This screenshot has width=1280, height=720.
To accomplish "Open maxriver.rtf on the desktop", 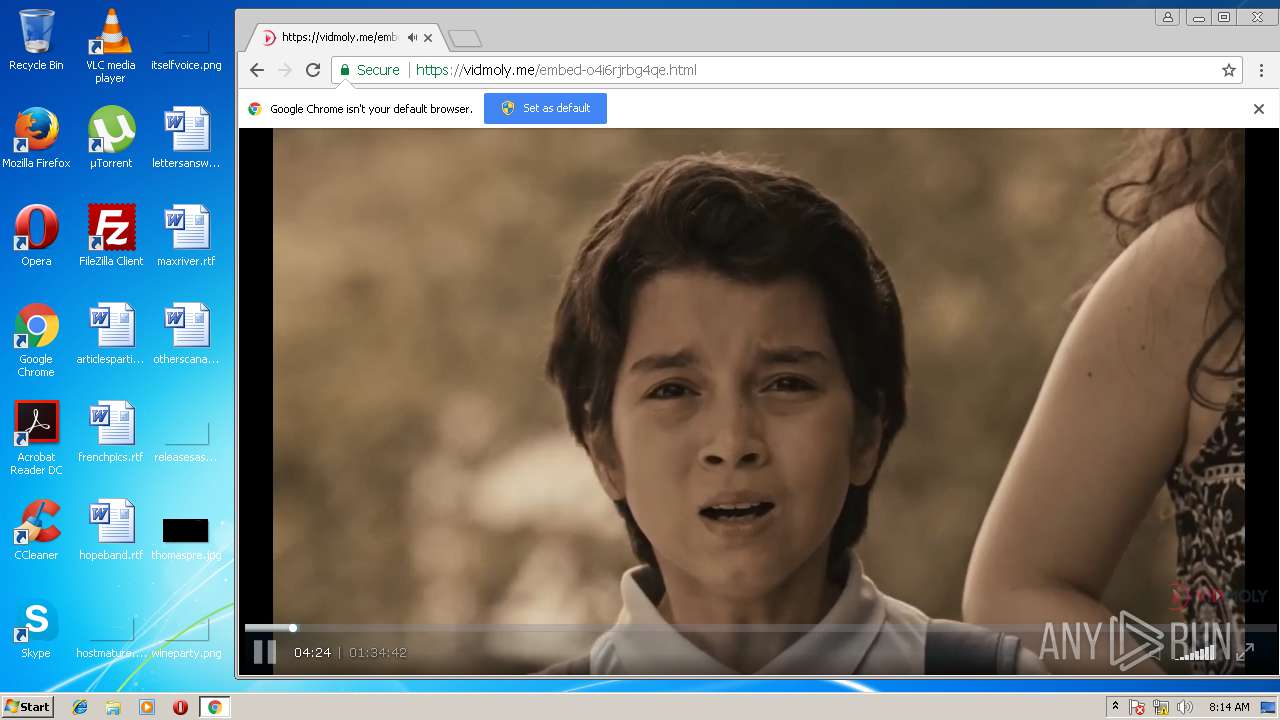I will tap(186, 236).
